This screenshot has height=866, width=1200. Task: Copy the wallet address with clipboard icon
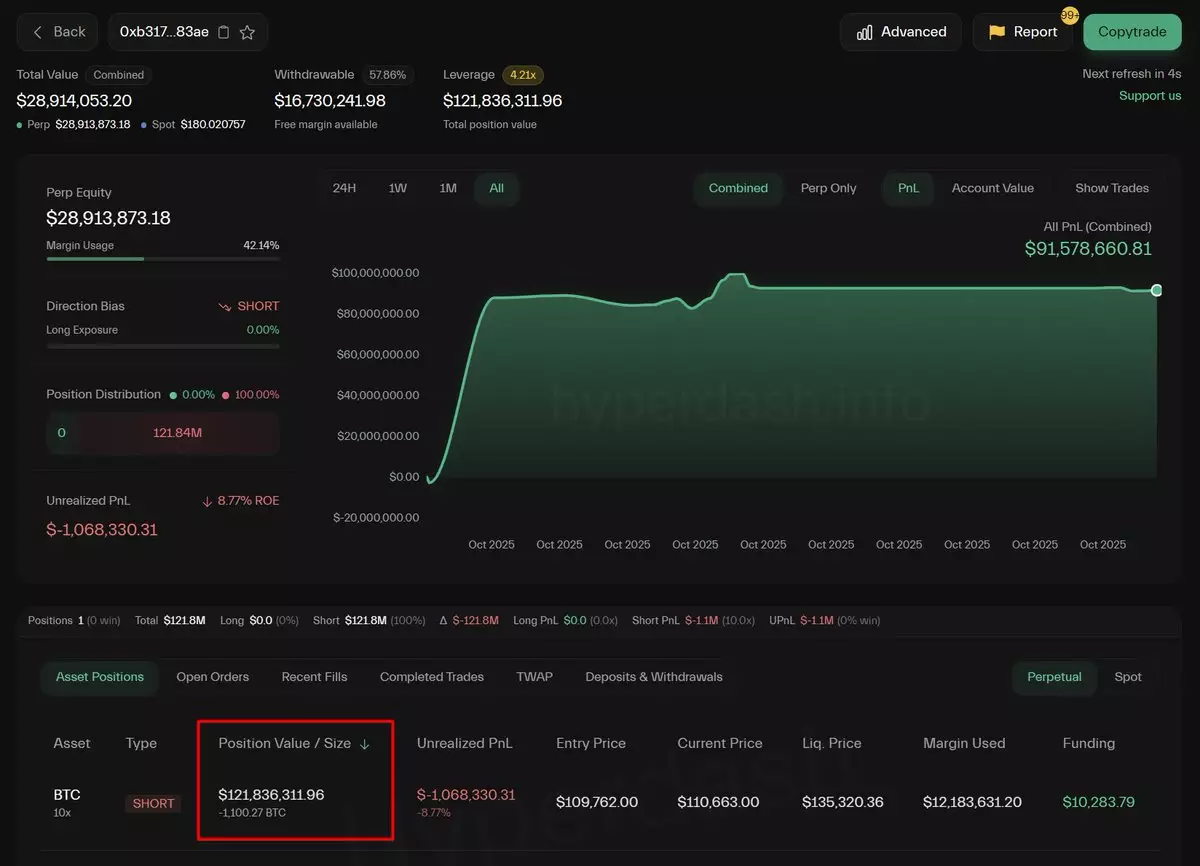click(x=223, y=32)
